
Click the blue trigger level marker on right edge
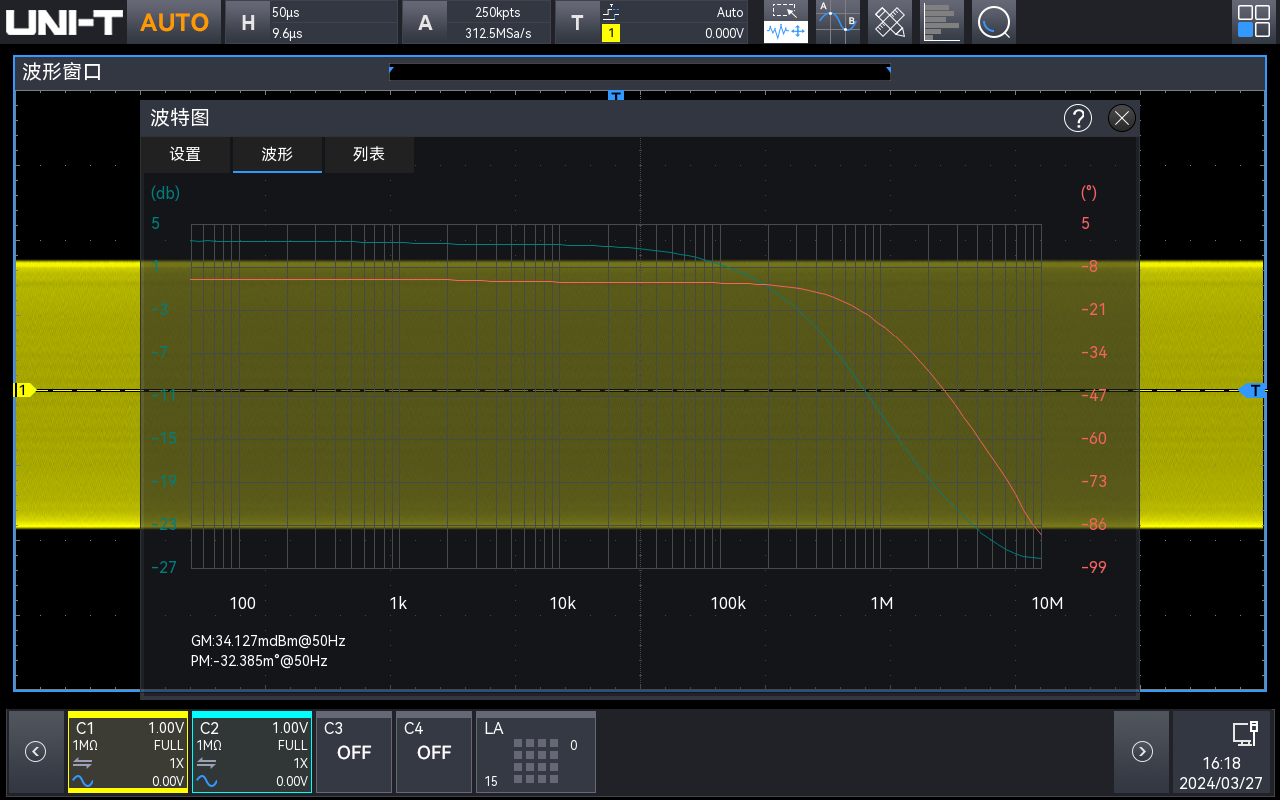1253,390
